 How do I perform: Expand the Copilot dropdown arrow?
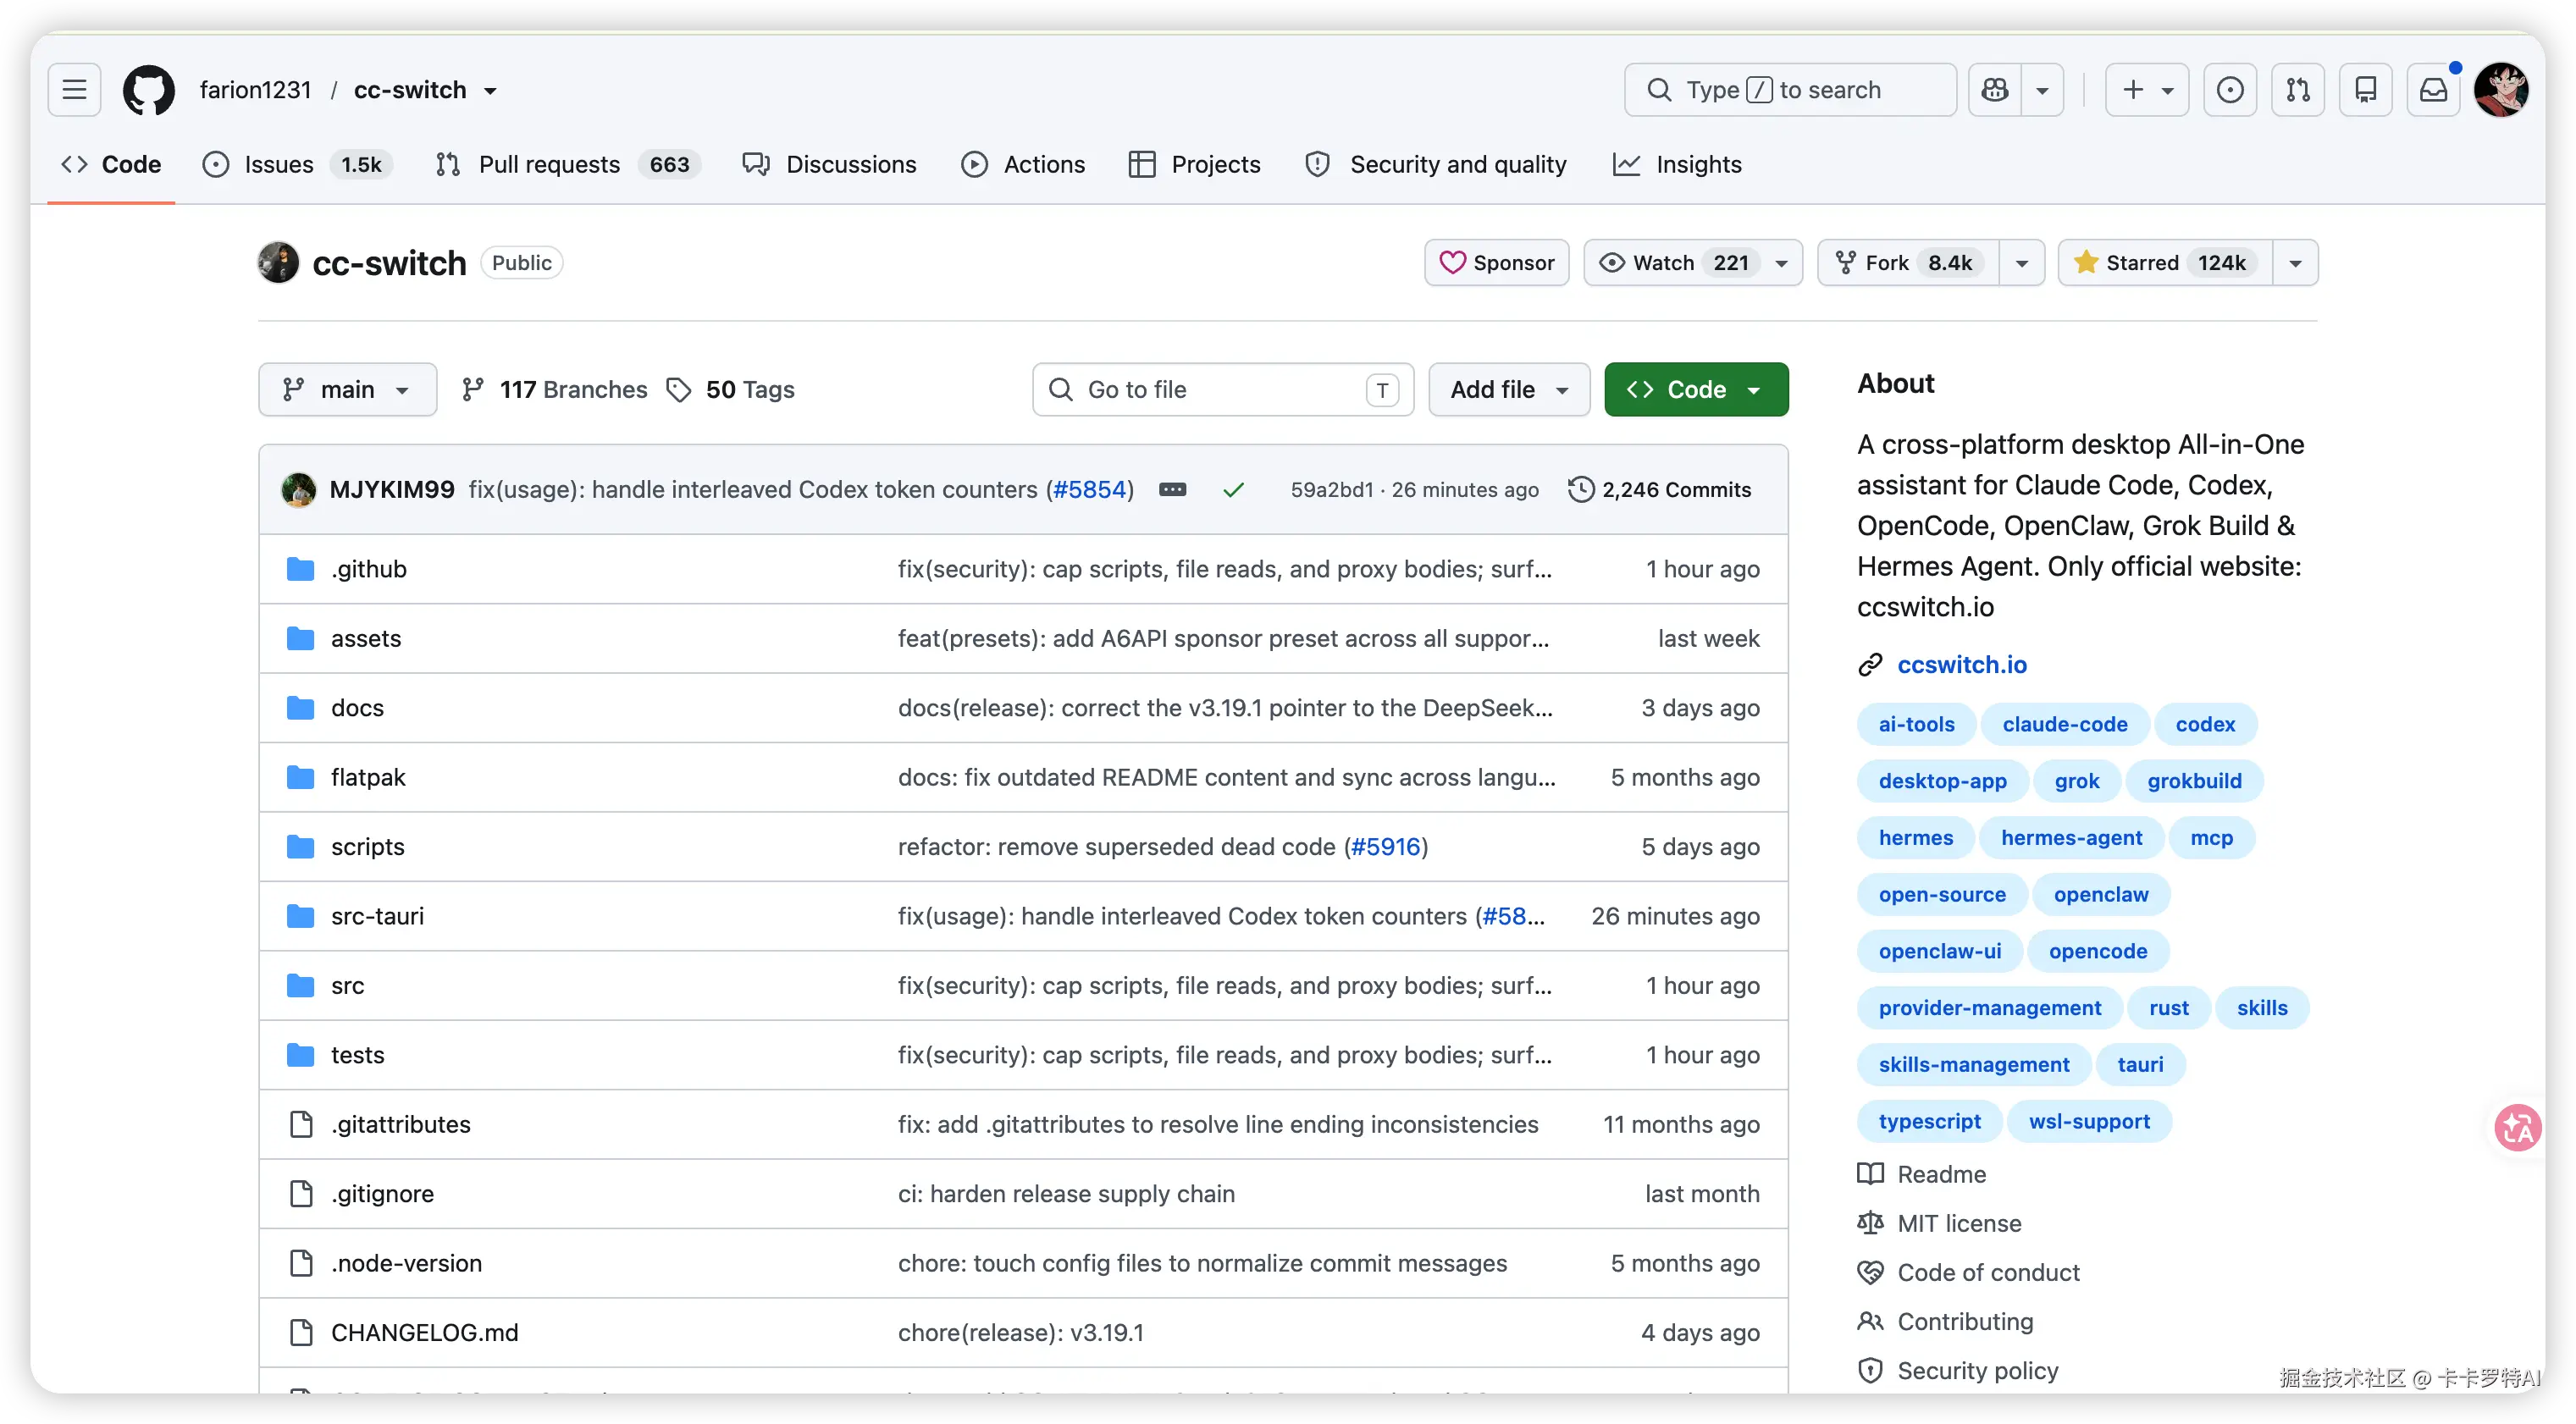pos(2043,90)
